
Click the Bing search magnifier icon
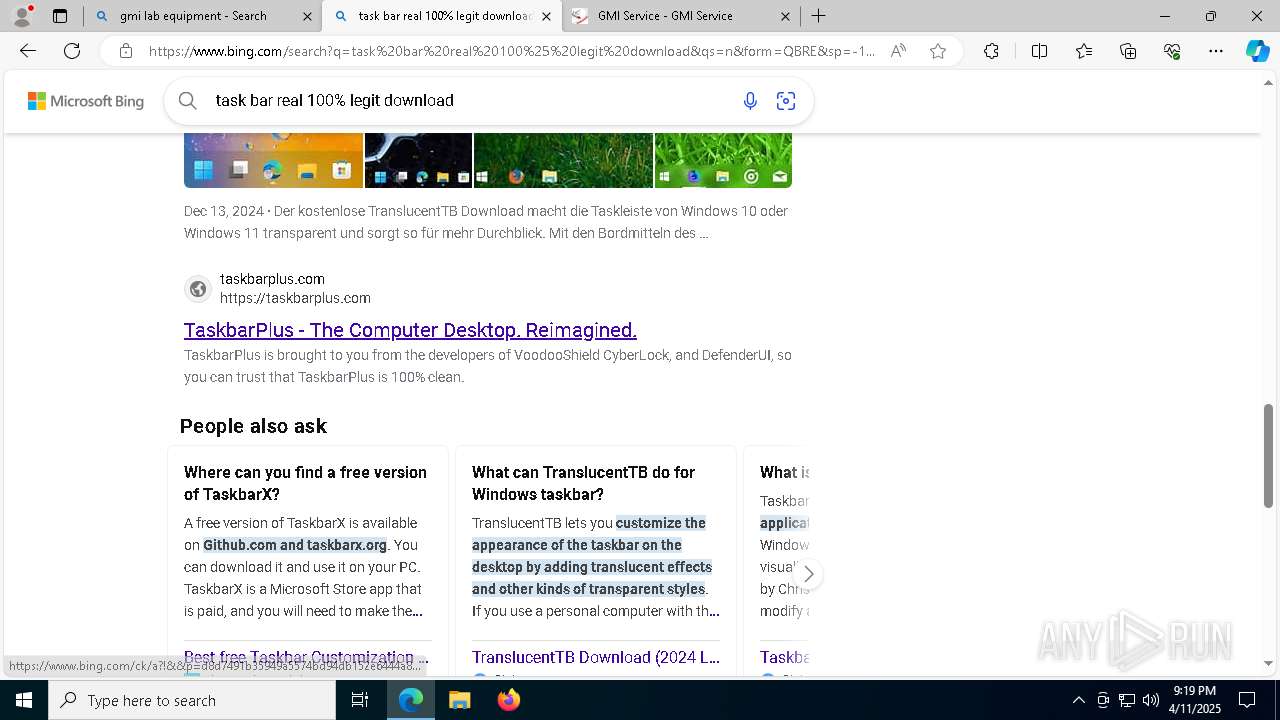click(x=187, y=100)
